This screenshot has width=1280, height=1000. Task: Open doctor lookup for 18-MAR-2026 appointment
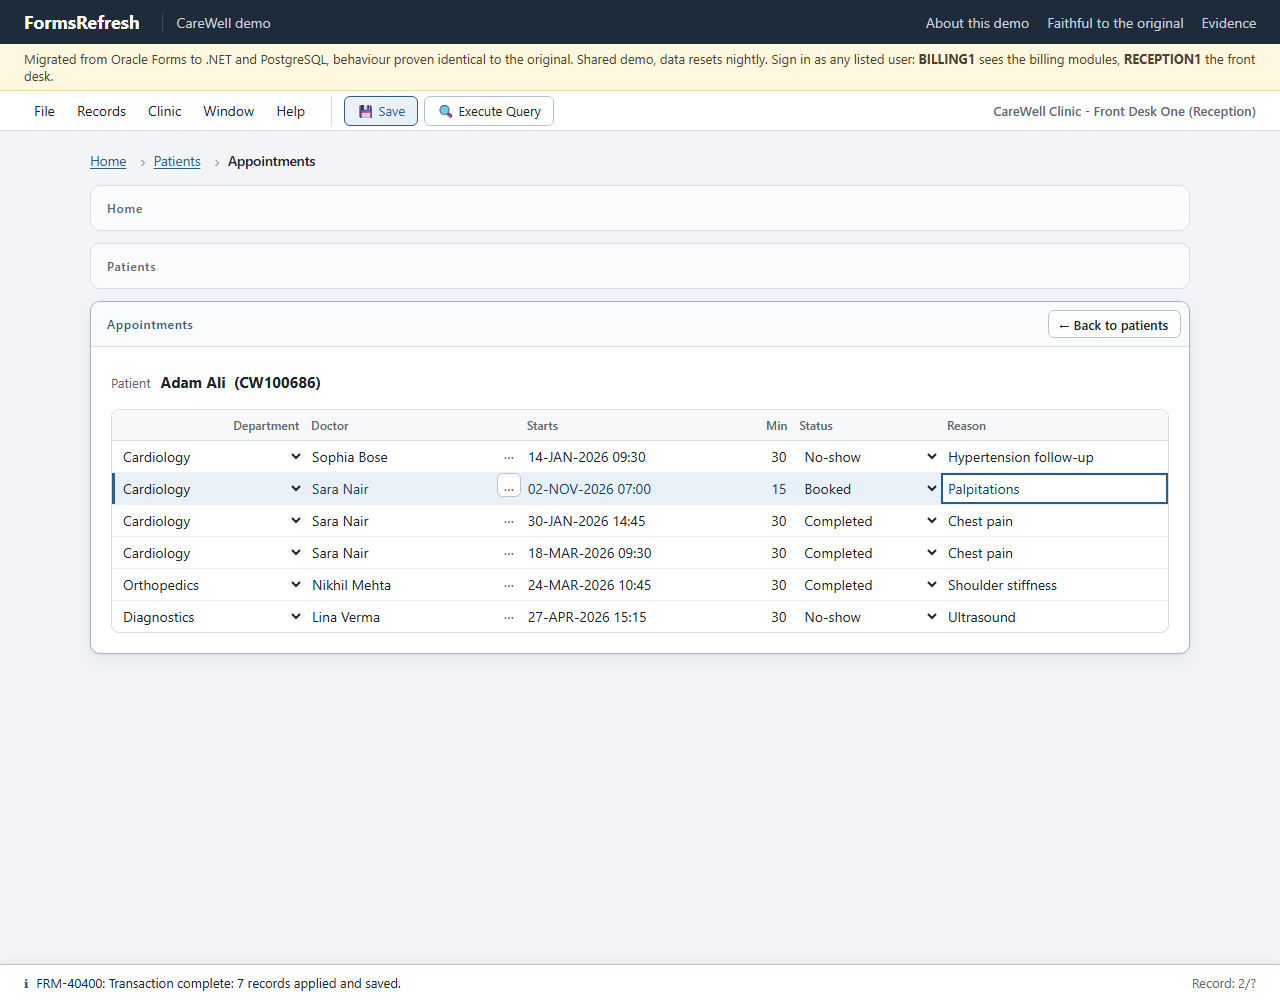(509, 553)
